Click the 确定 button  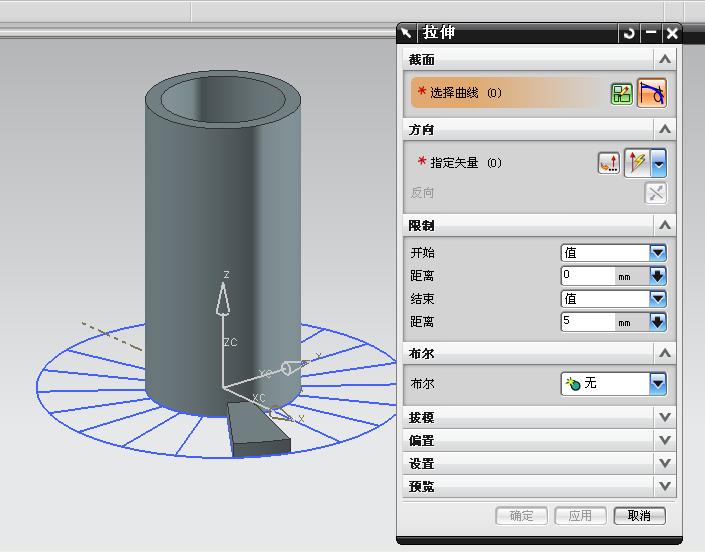click(522, 516)
